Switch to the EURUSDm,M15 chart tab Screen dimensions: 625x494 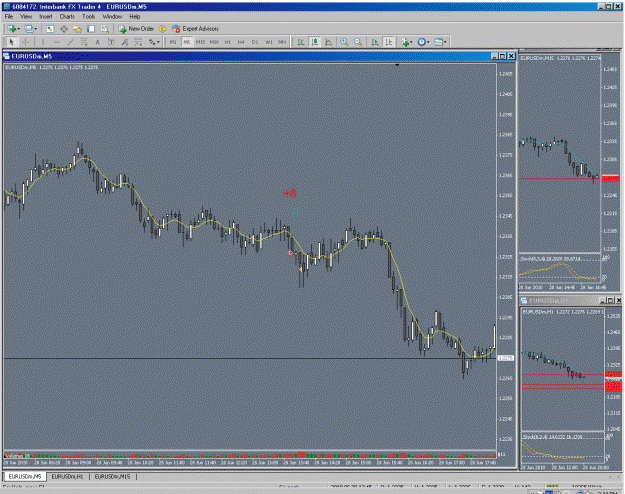pyautogui.click(x=112, y=476)
